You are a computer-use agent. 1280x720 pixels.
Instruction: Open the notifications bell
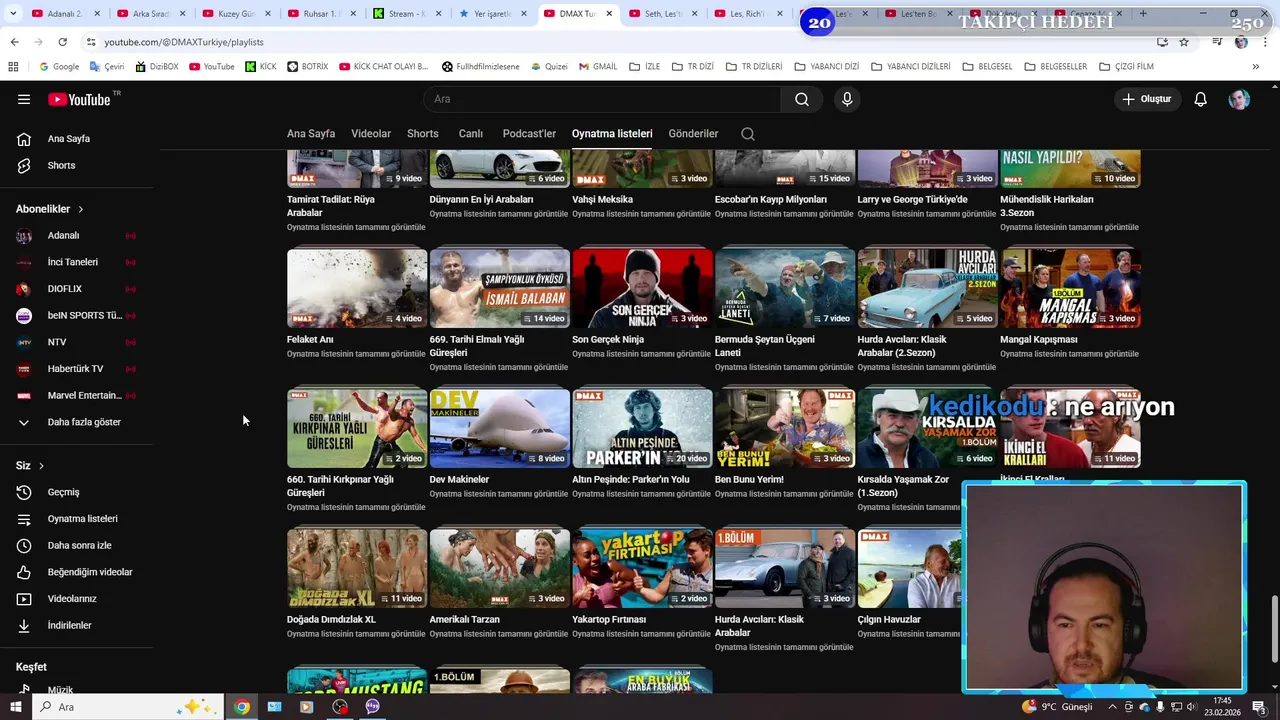point(1200,99)
